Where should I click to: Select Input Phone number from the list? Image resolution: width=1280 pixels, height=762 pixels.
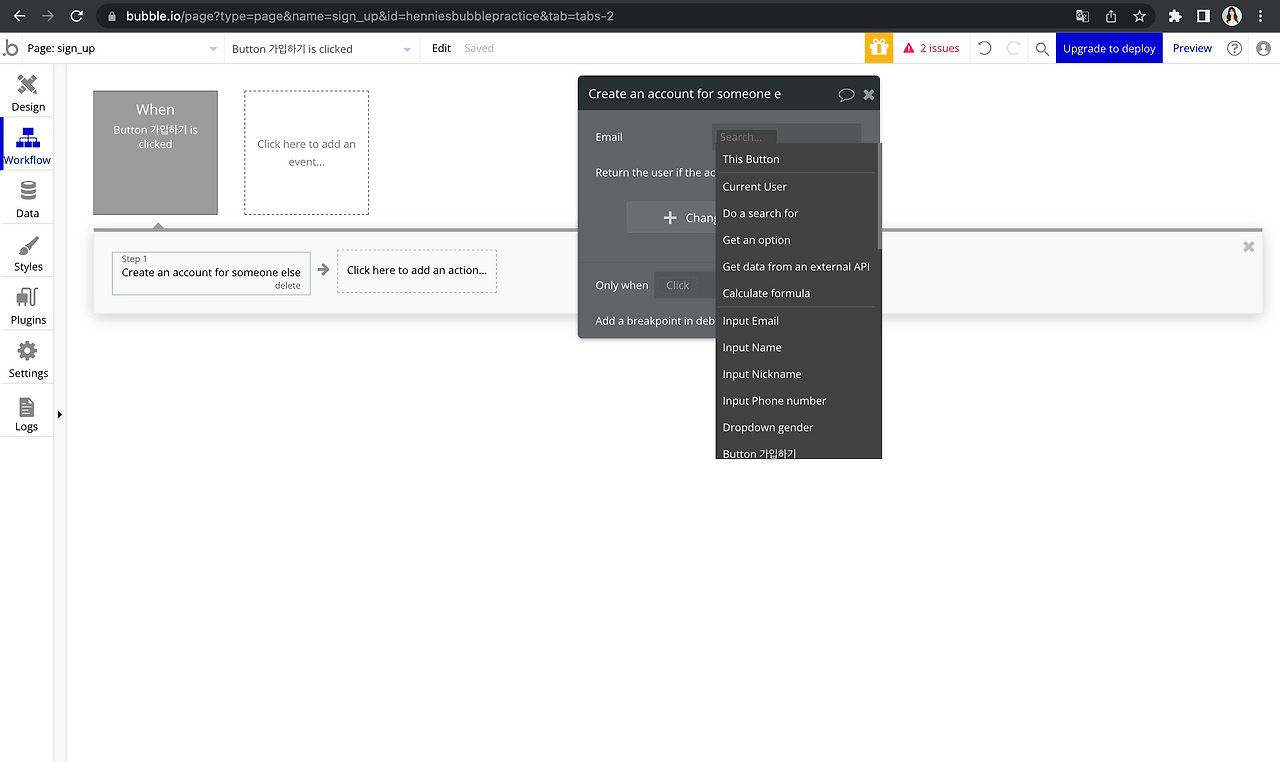tap(798, 401)
